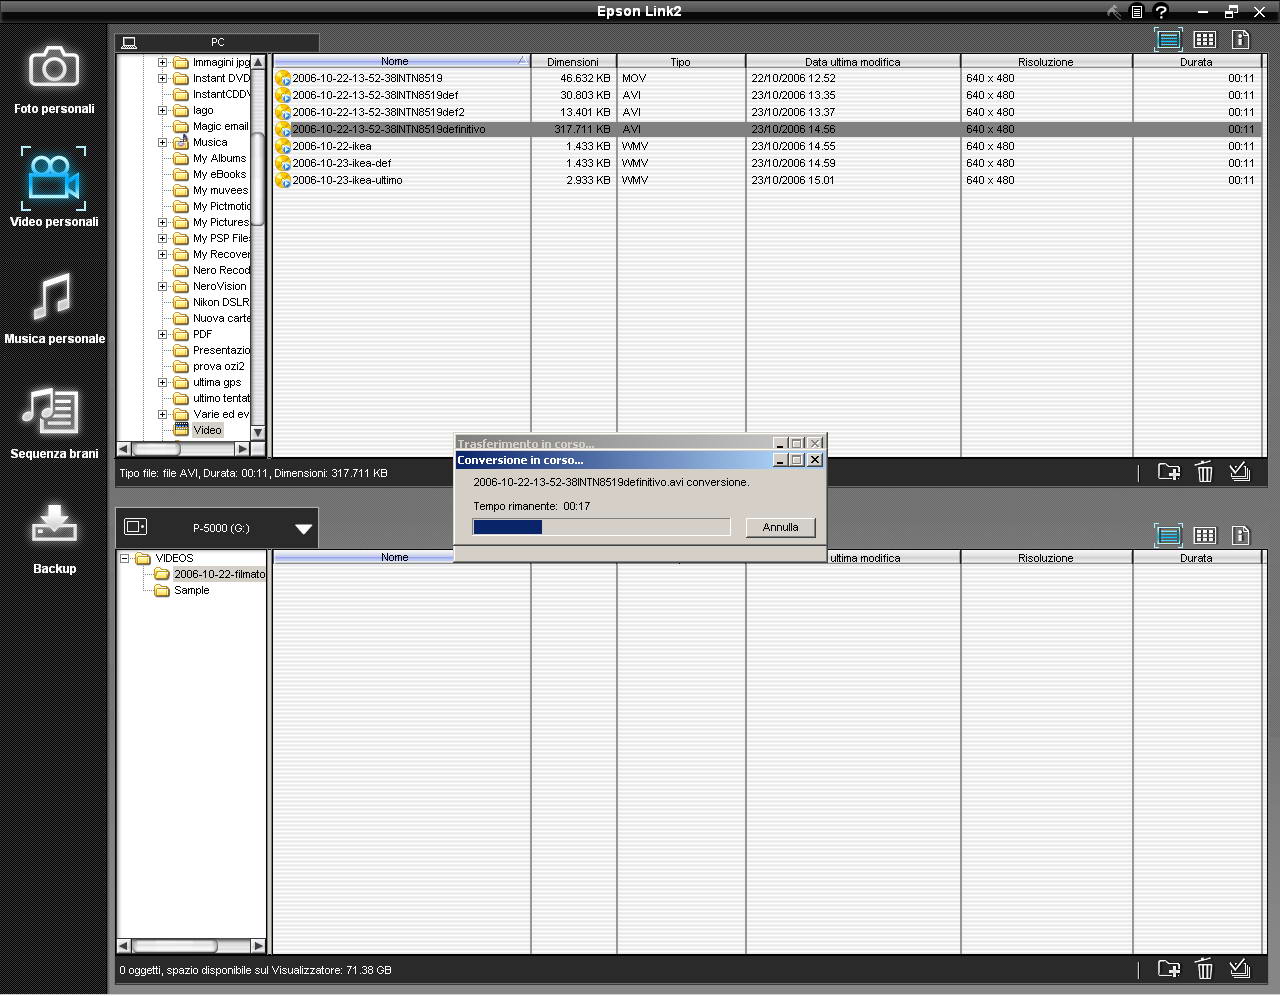1280x996 pixels.
Task: Delete selected item on P-5000 viewer
Action: (x=1205, y=968)
